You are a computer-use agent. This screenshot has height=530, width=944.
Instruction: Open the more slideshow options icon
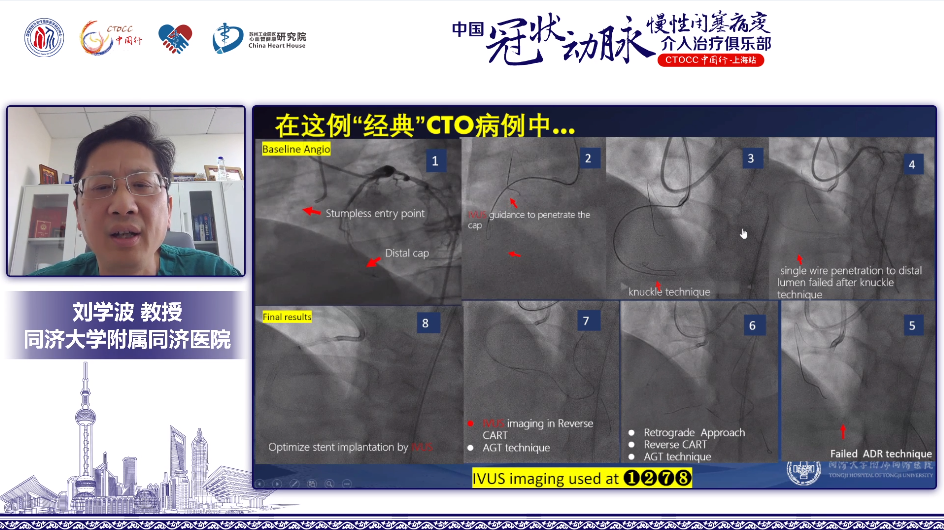345,482
